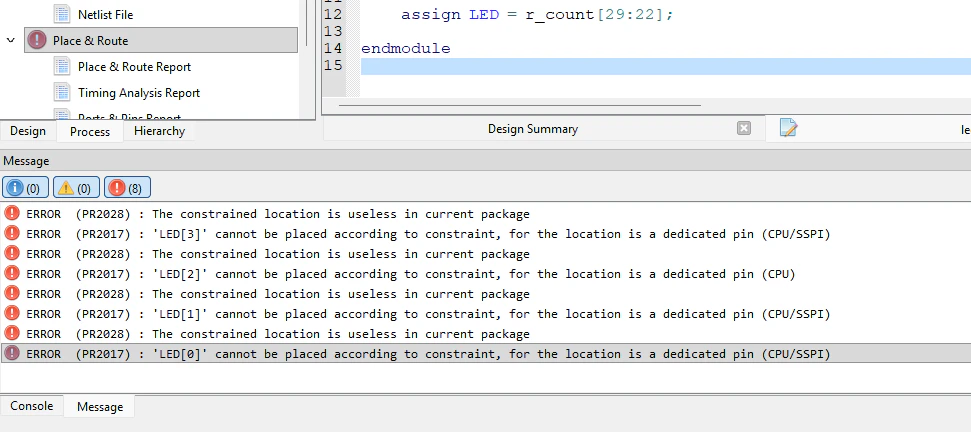This screenshot has height=432, width=971.
Task: Switch to the Message tab at bottom
Action: pyautogui.click(x=100, y=407)
